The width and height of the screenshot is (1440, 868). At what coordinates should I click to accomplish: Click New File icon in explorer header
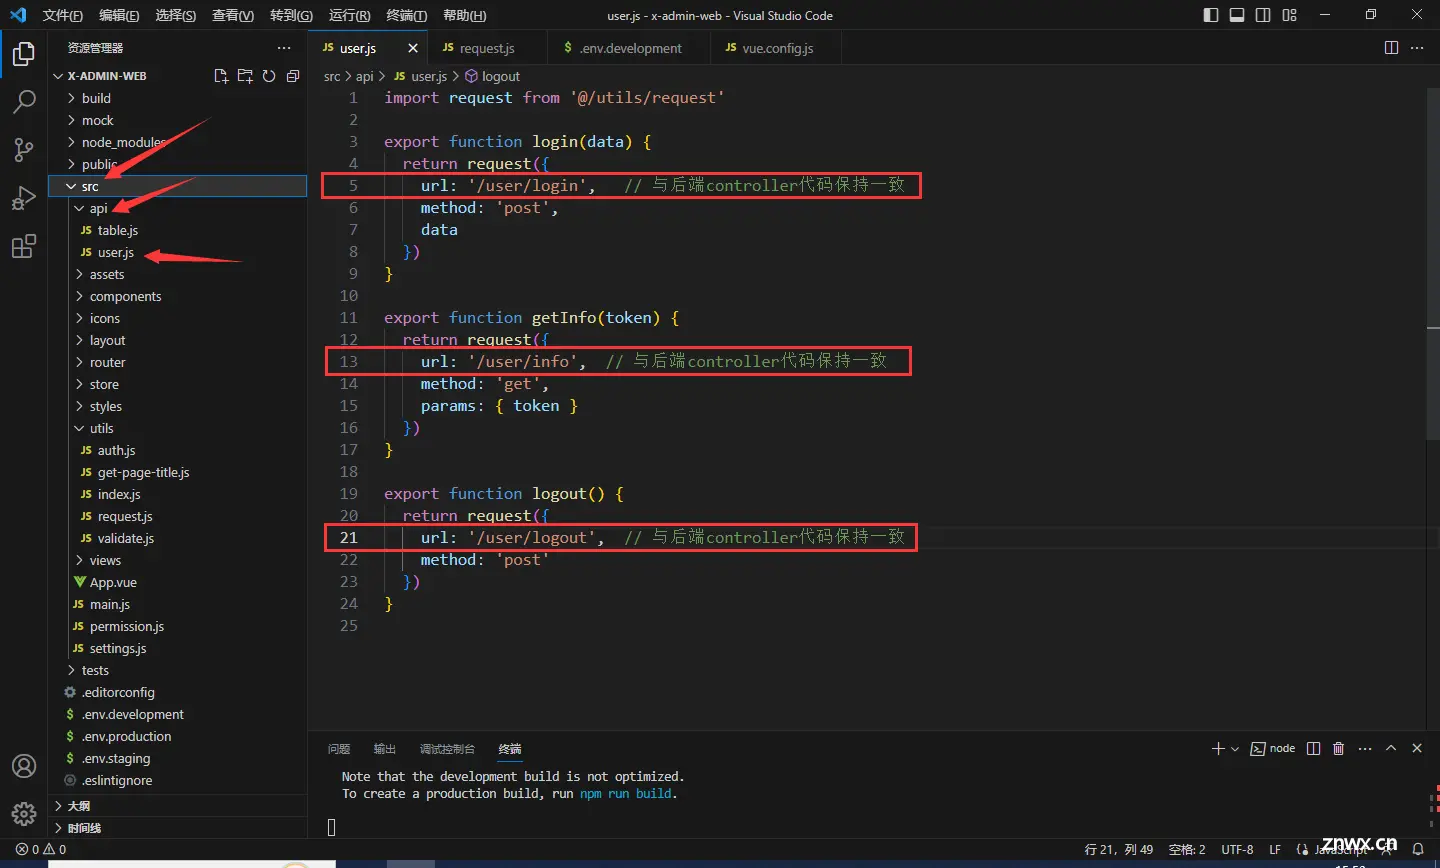click(221, 76)
